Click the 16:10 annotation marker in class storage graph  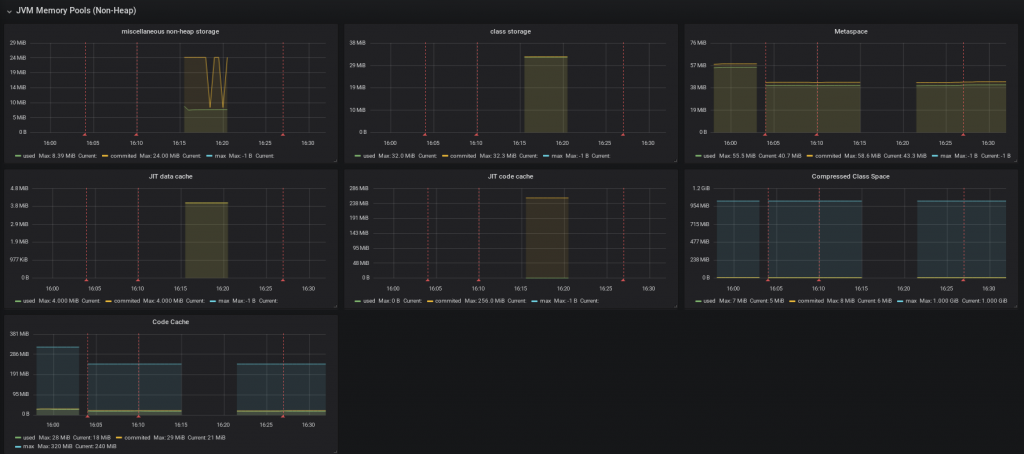point(478,133)
